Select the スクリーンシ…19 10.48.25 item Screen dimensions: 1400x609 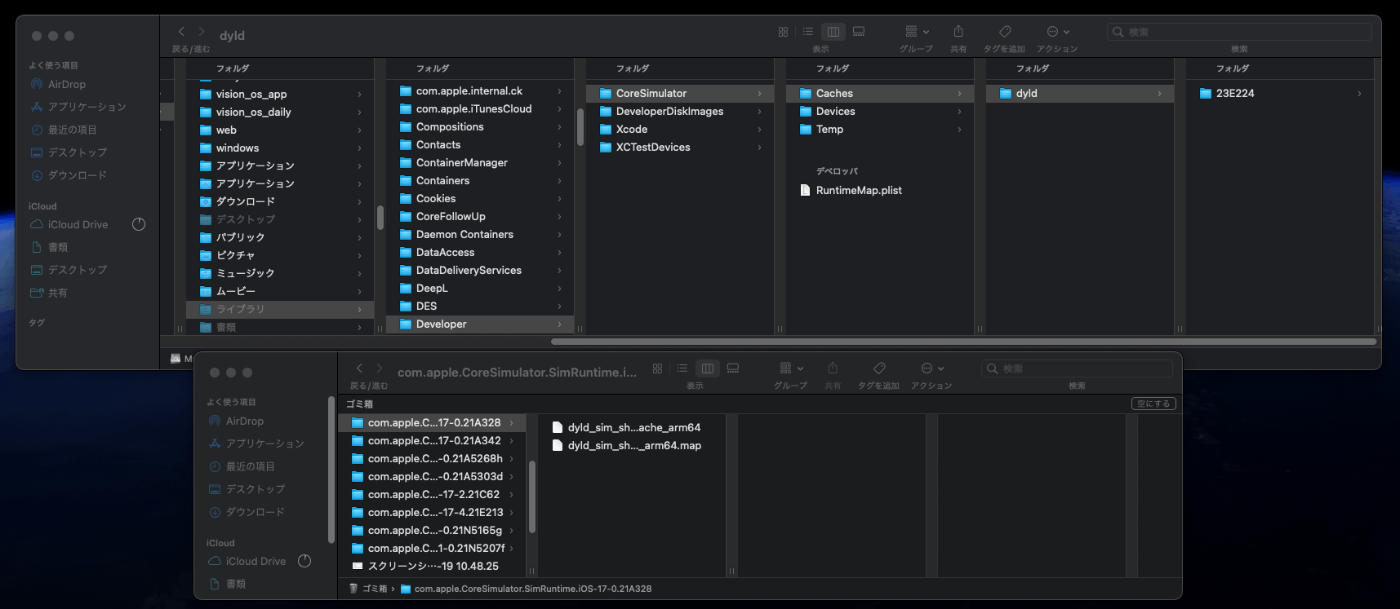(x=433, y=566)
